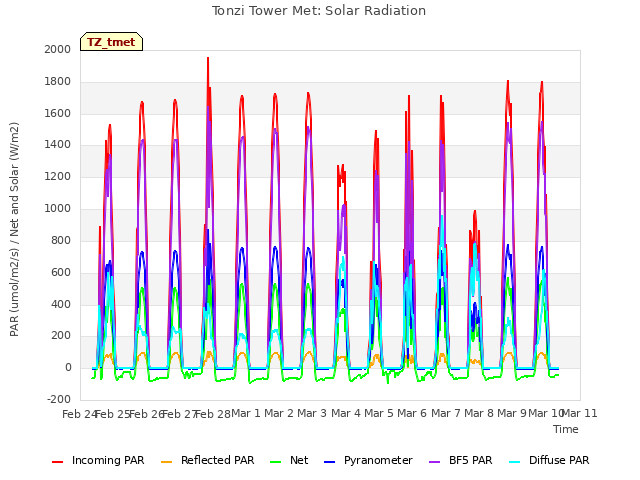
Task: Click the x-axis label Mar 11
Action: pyautogui.click(x=580, y=413)
